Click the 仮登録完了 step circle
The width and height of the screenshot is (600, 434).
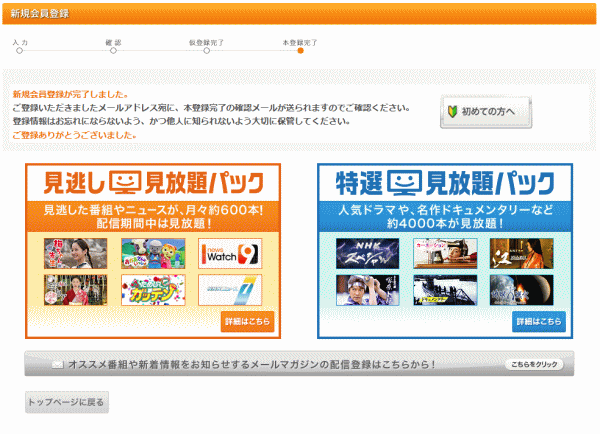click(207, 51)
